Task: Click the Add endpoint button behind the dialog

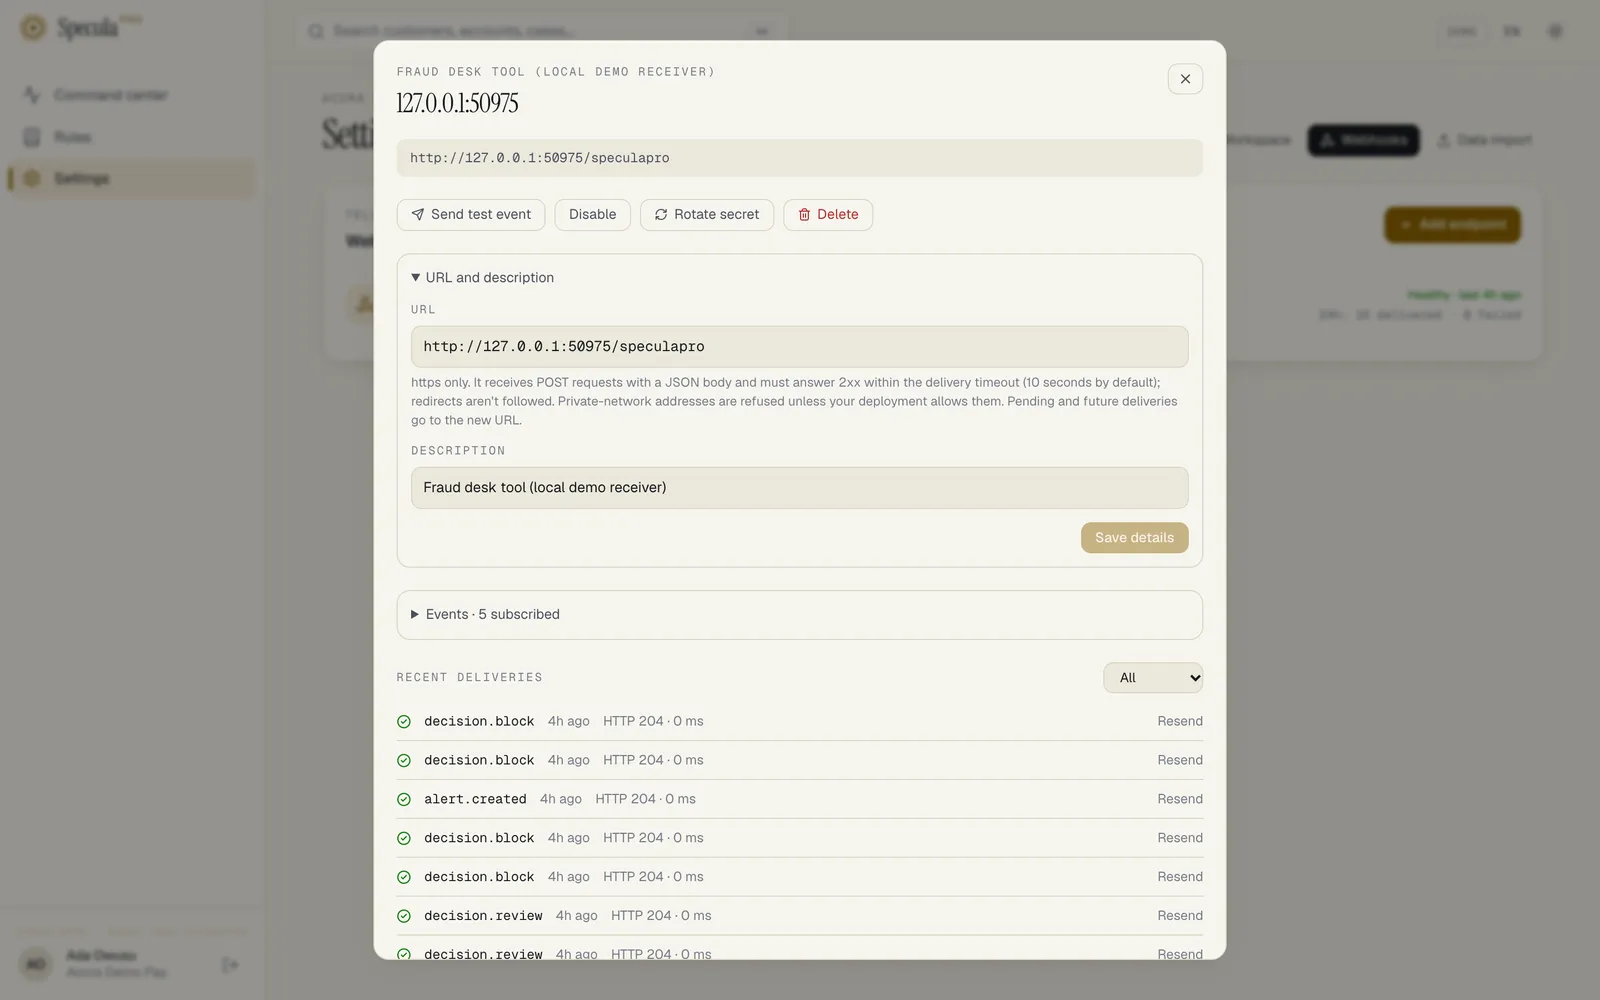Action: [1452, 225]
